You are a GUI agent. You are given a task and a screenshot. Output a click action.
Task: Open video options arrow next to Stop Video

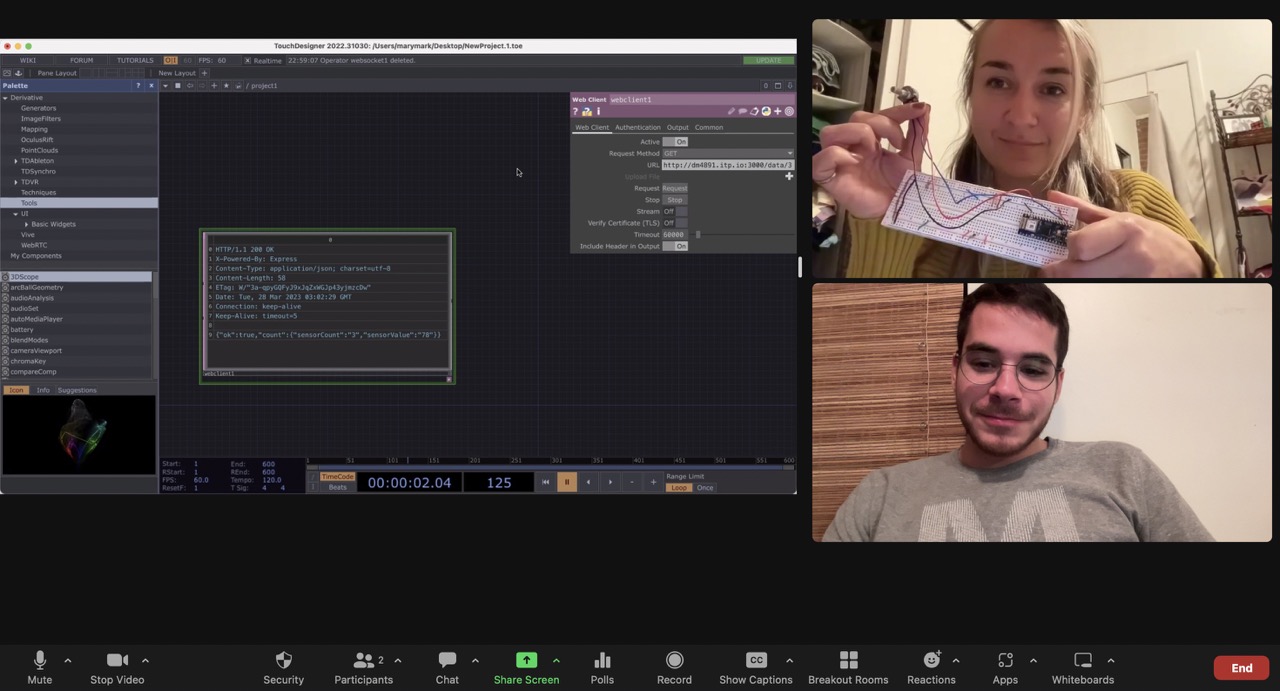[145, 660]
